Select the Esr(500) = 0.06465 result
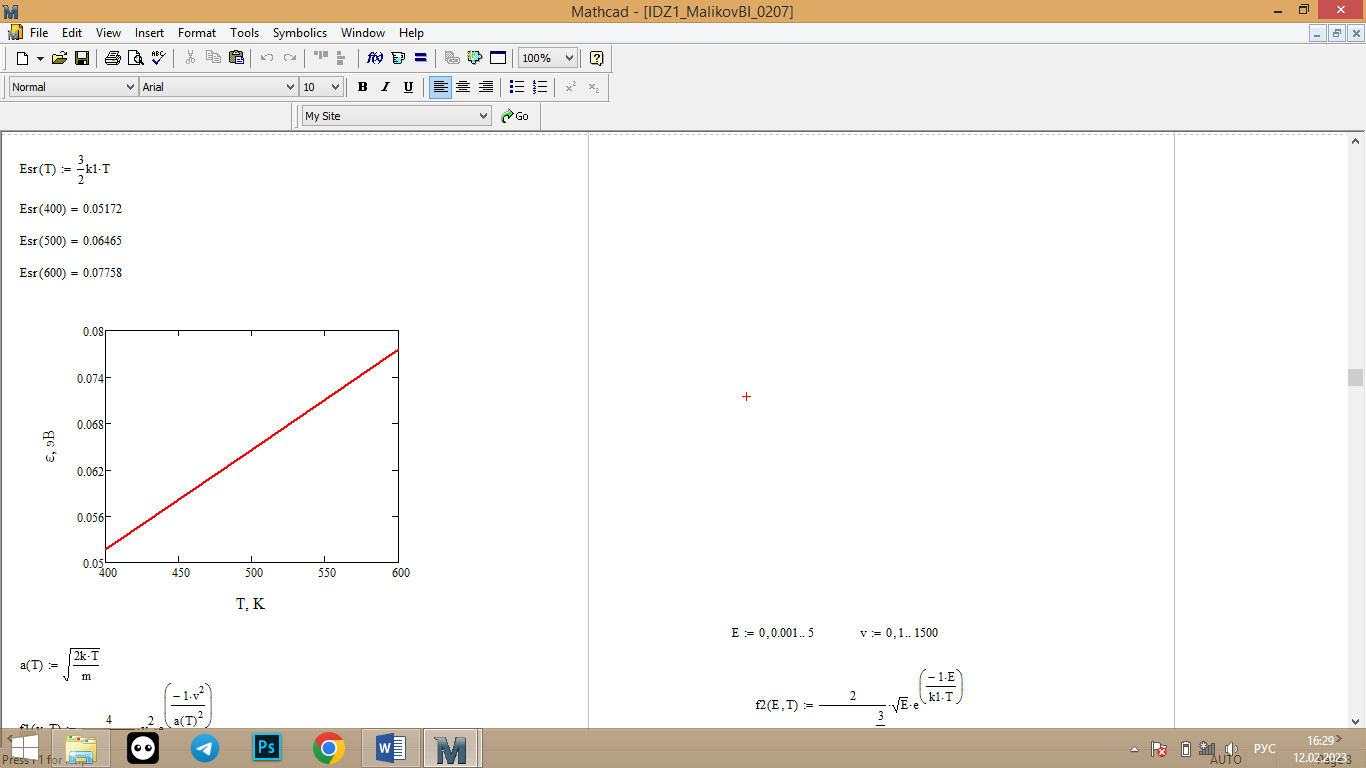This screenshot has width=1366, height=768. (71, 241)
